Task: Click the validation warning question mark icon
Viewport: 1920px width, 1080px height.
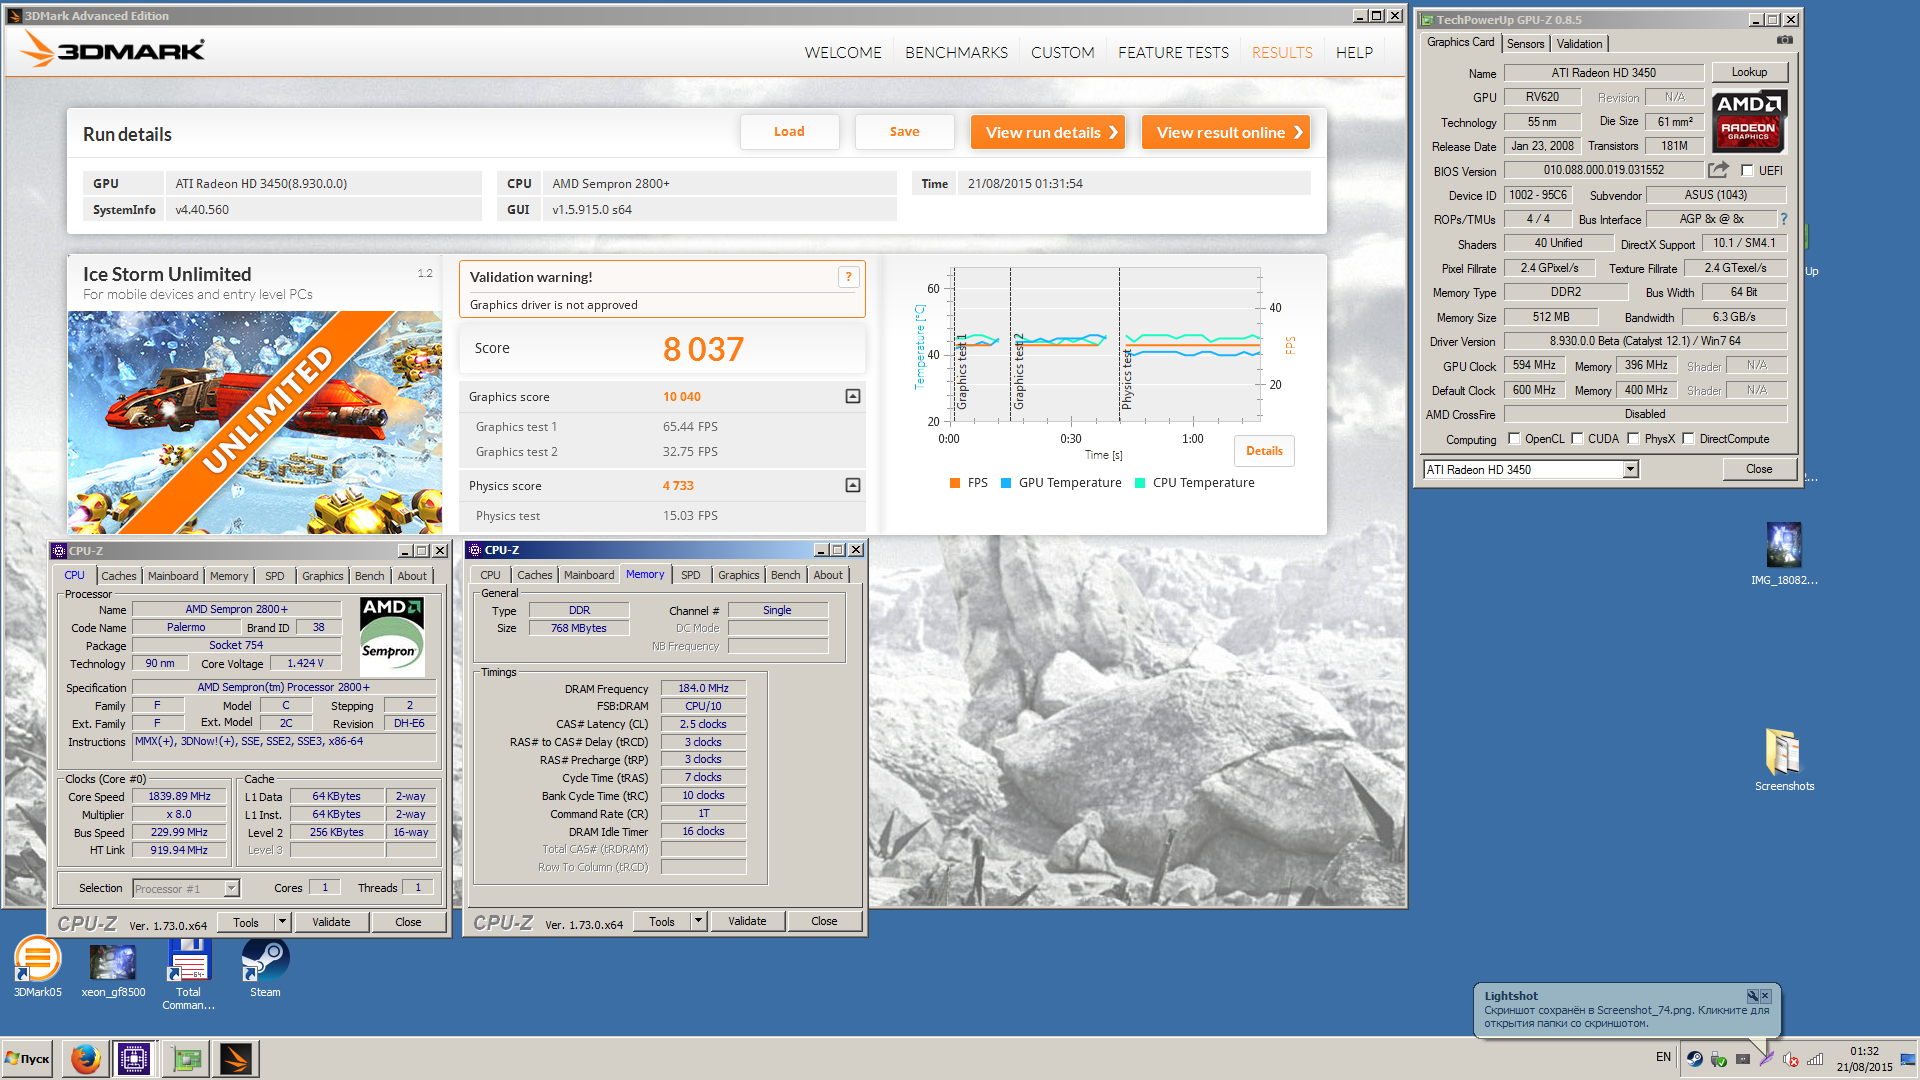Action: 848,277
